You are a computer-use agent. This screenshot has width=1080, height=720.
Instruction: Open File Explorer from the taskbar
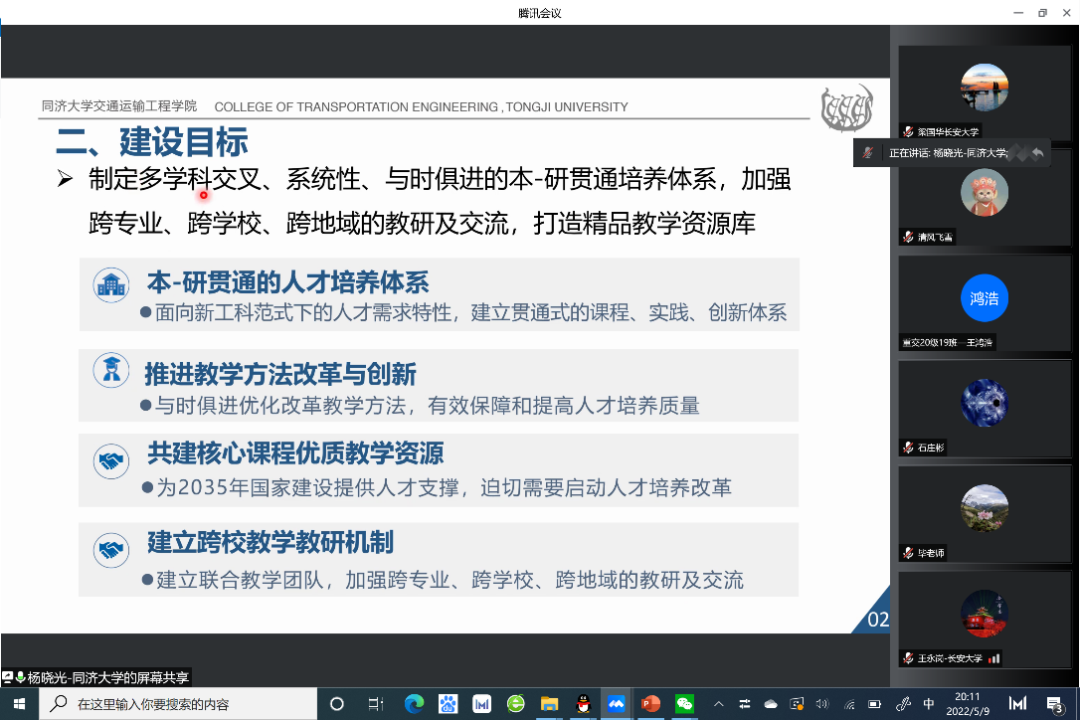click(549, 704)
